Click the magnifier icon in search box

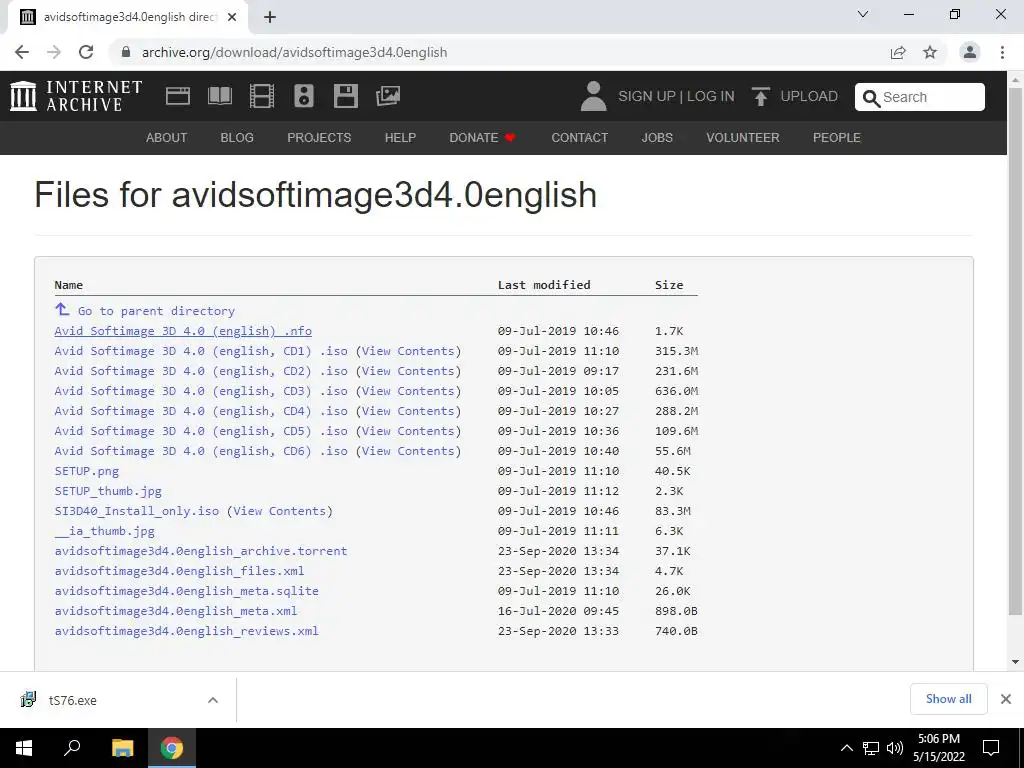click(871, 98)
